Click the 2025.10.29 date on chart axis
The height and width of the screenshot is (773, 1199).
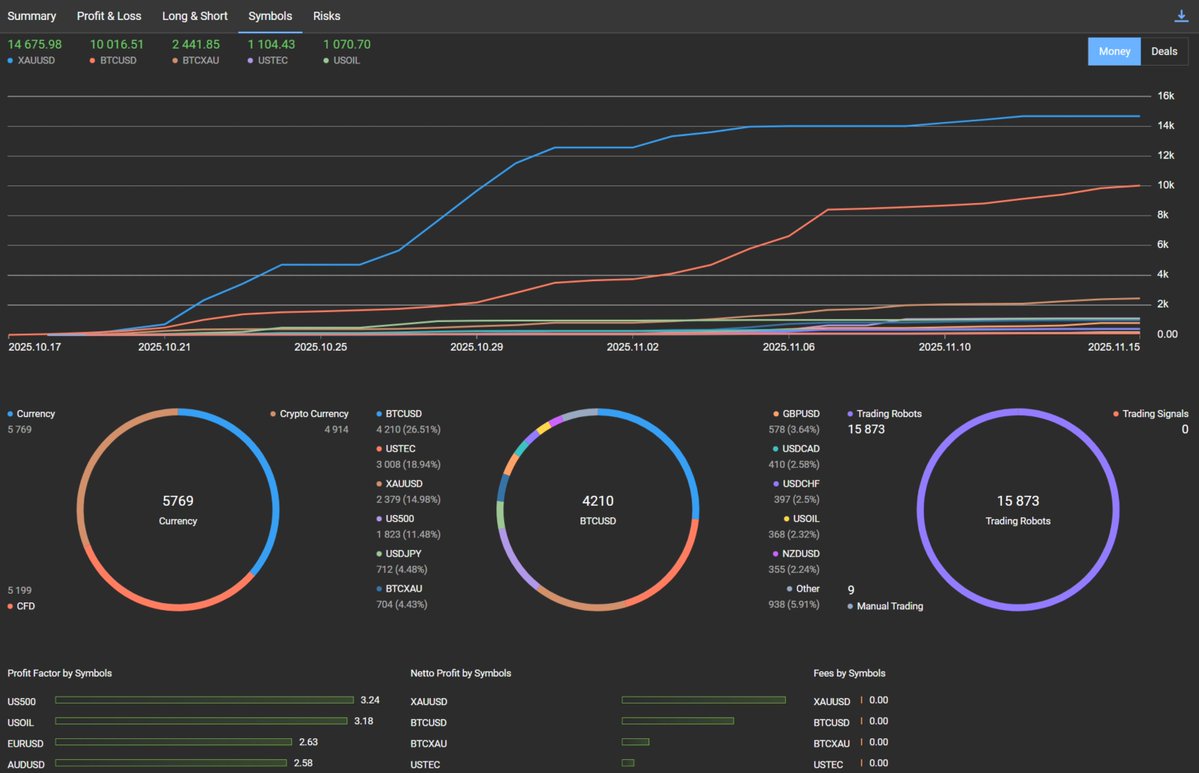[476, 347]
